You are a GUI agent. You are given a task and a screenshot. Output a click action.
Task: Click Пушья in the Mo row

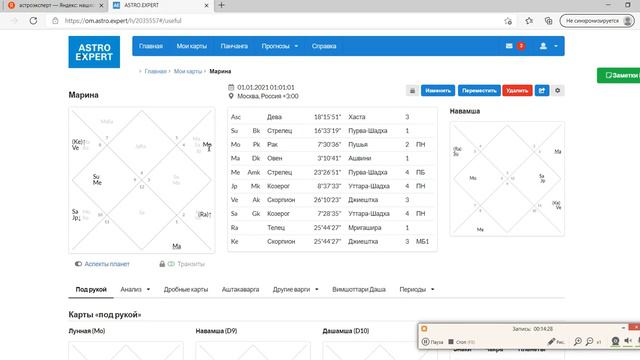coord(358,144)
